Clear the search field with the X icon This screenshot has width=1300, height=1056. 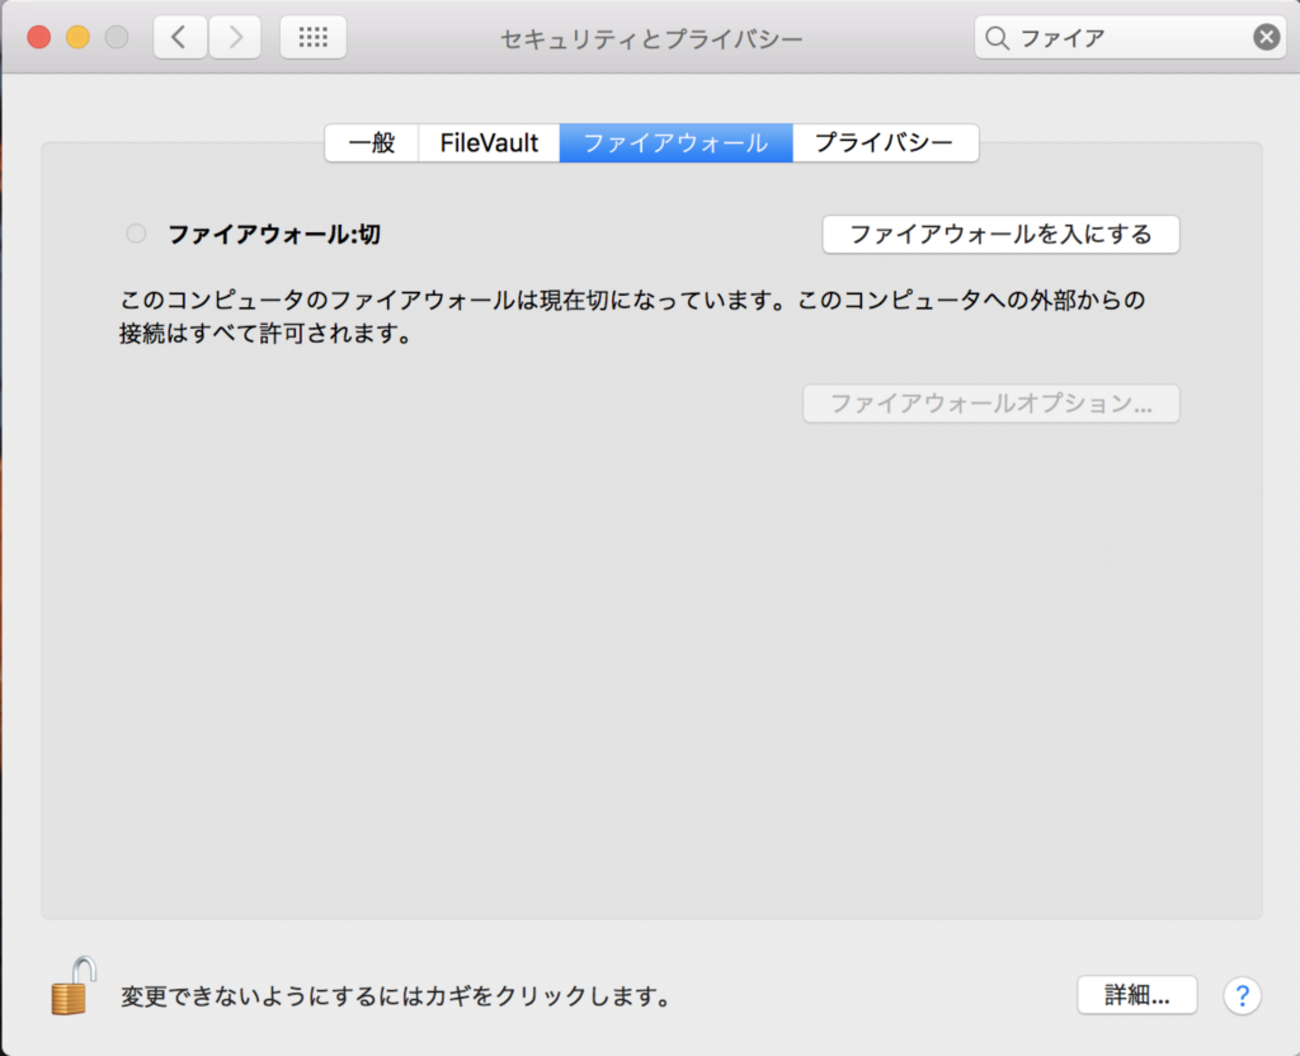(x=1266, y=38)
